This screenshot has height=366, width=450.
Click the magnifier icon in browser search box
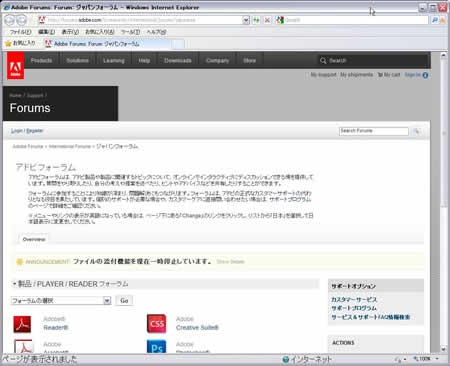(x=434, y=20)
